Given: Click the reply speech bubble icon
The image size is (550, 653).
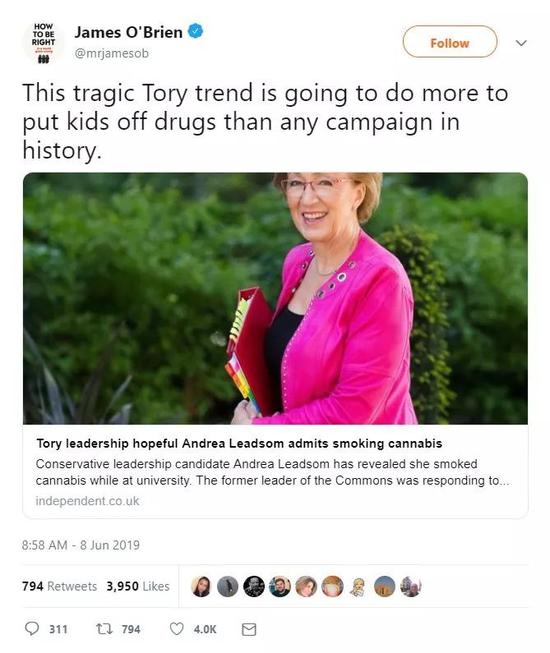Looking at the screenshot, I should pos(32,628).
